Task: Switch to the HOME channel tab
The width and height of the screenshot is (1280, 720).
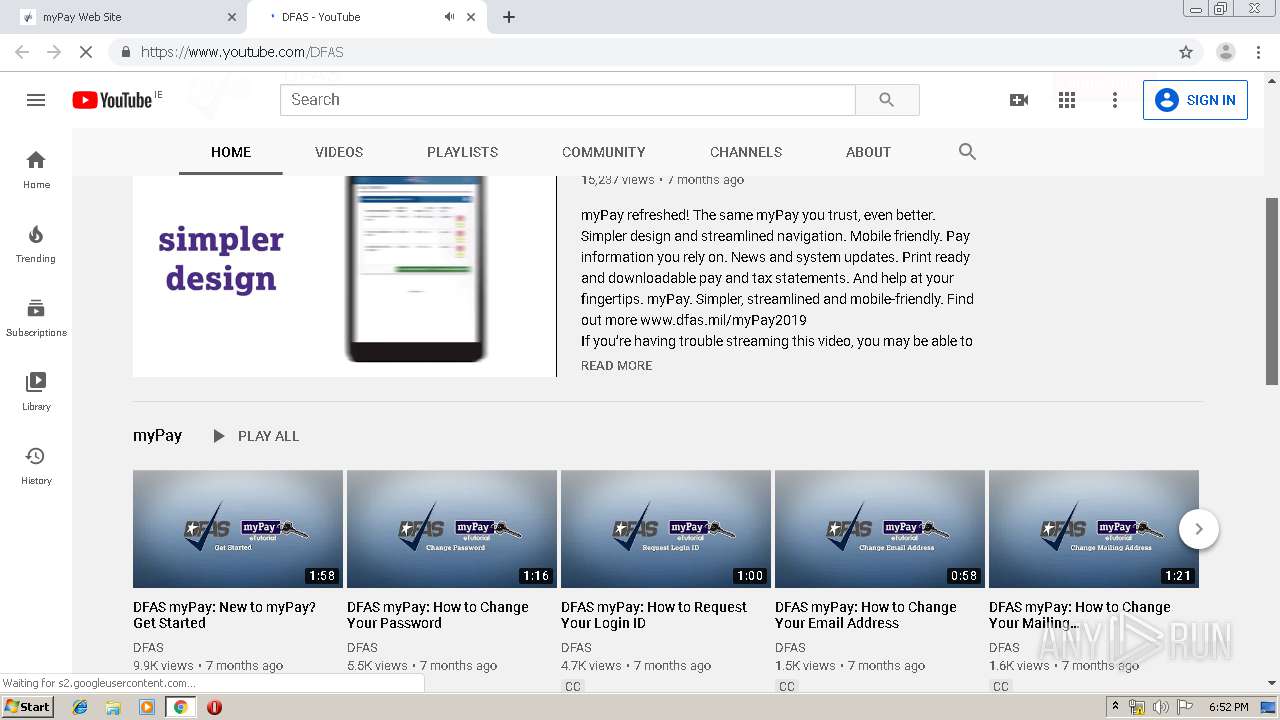Action: pyautogui.click(x=231, y=152)
